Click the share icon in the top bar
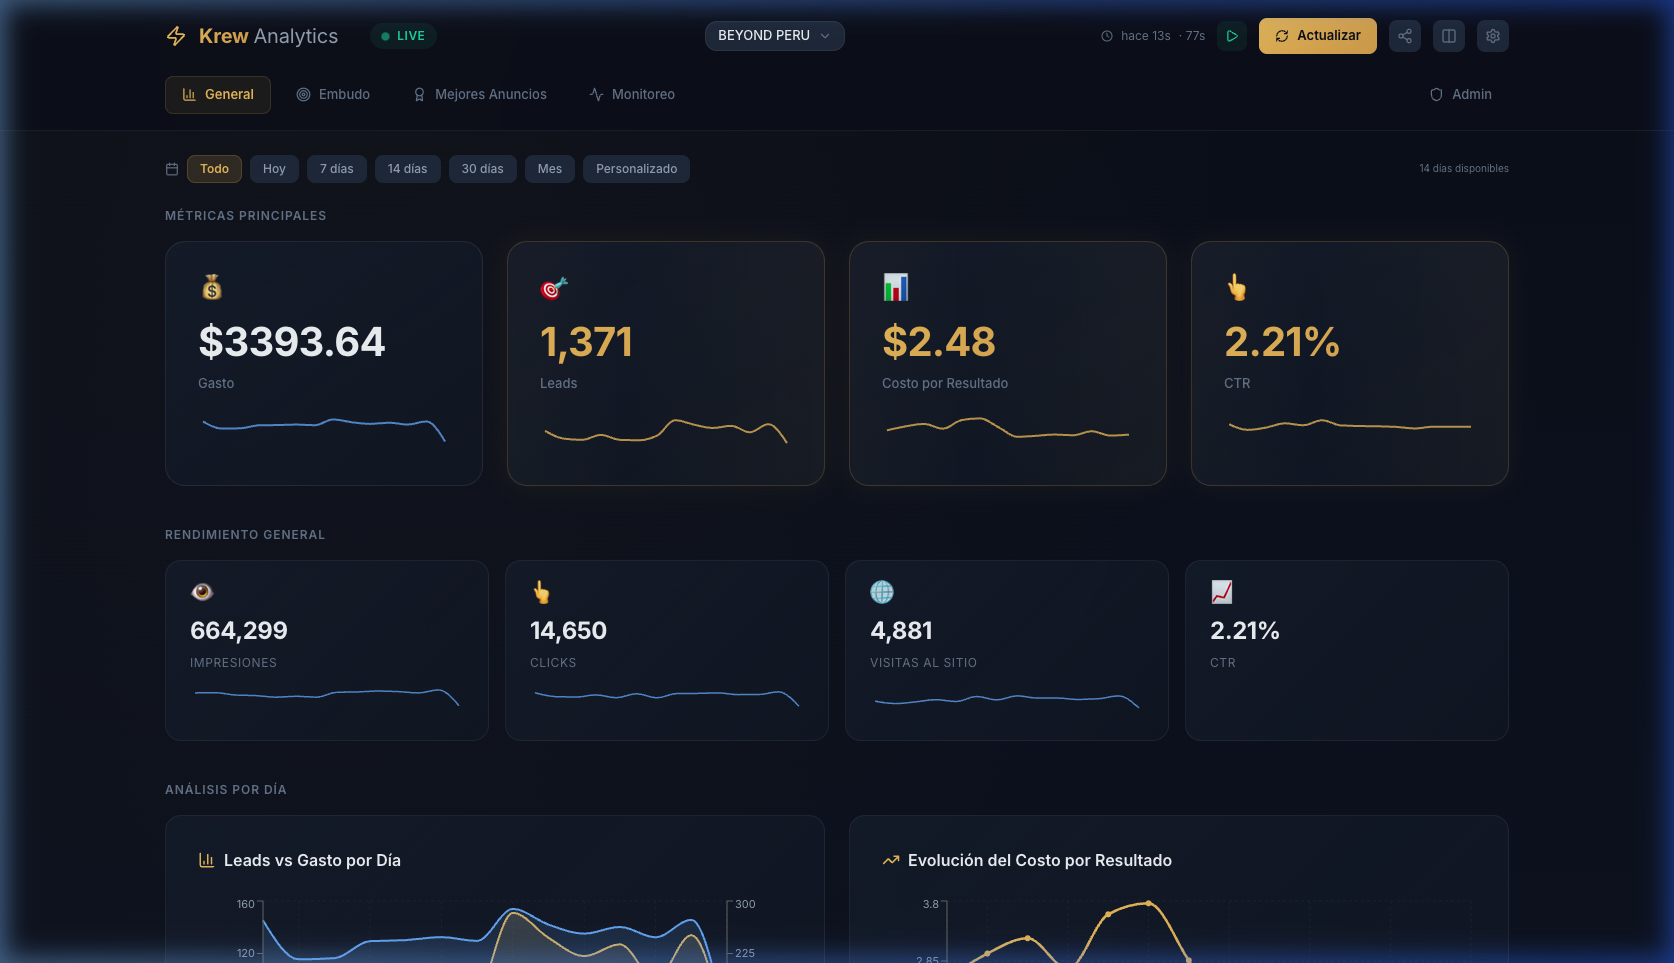1674x963 pixels. click(1404, 35)
